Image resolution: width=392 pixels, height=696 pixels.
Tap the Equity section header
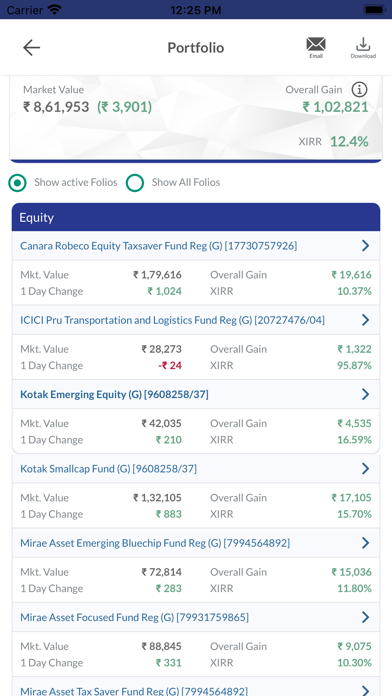tap(196, 218)
